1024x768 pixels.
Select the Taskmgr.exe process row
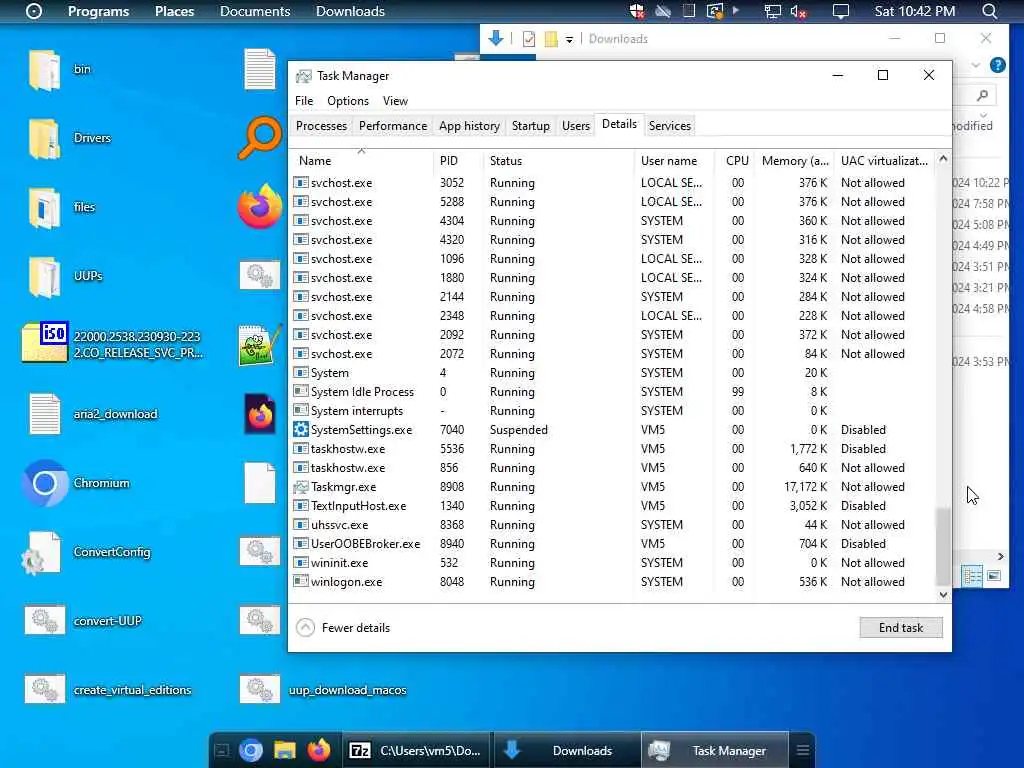coord(612,487)
